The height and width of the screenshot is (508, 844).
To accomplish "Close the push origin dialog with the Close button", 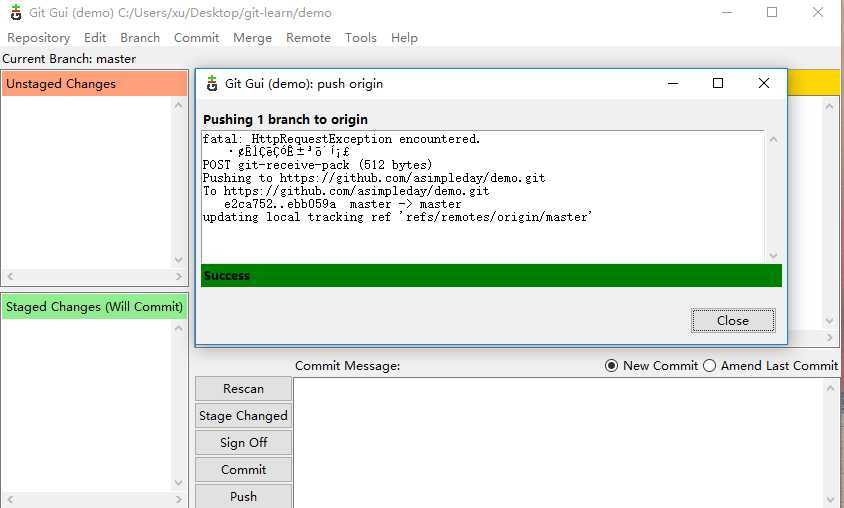I will click(x=733, y=321).
